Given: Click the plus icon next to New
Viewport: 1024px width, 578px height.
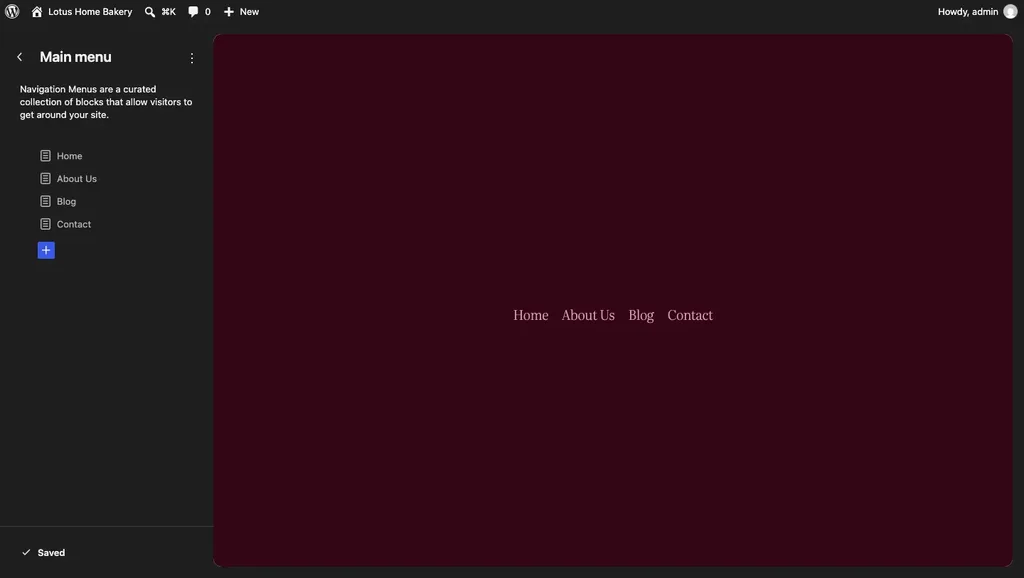Looking at the screenshot, I should 229,12.
